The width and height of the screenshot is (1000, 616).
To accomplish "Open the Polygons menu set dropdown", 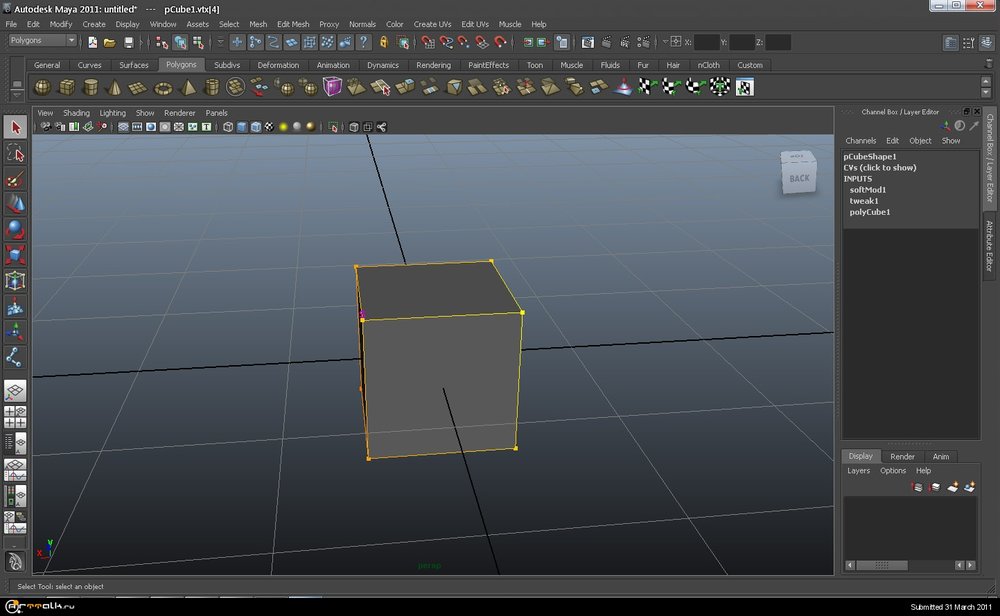I will 43,41.
